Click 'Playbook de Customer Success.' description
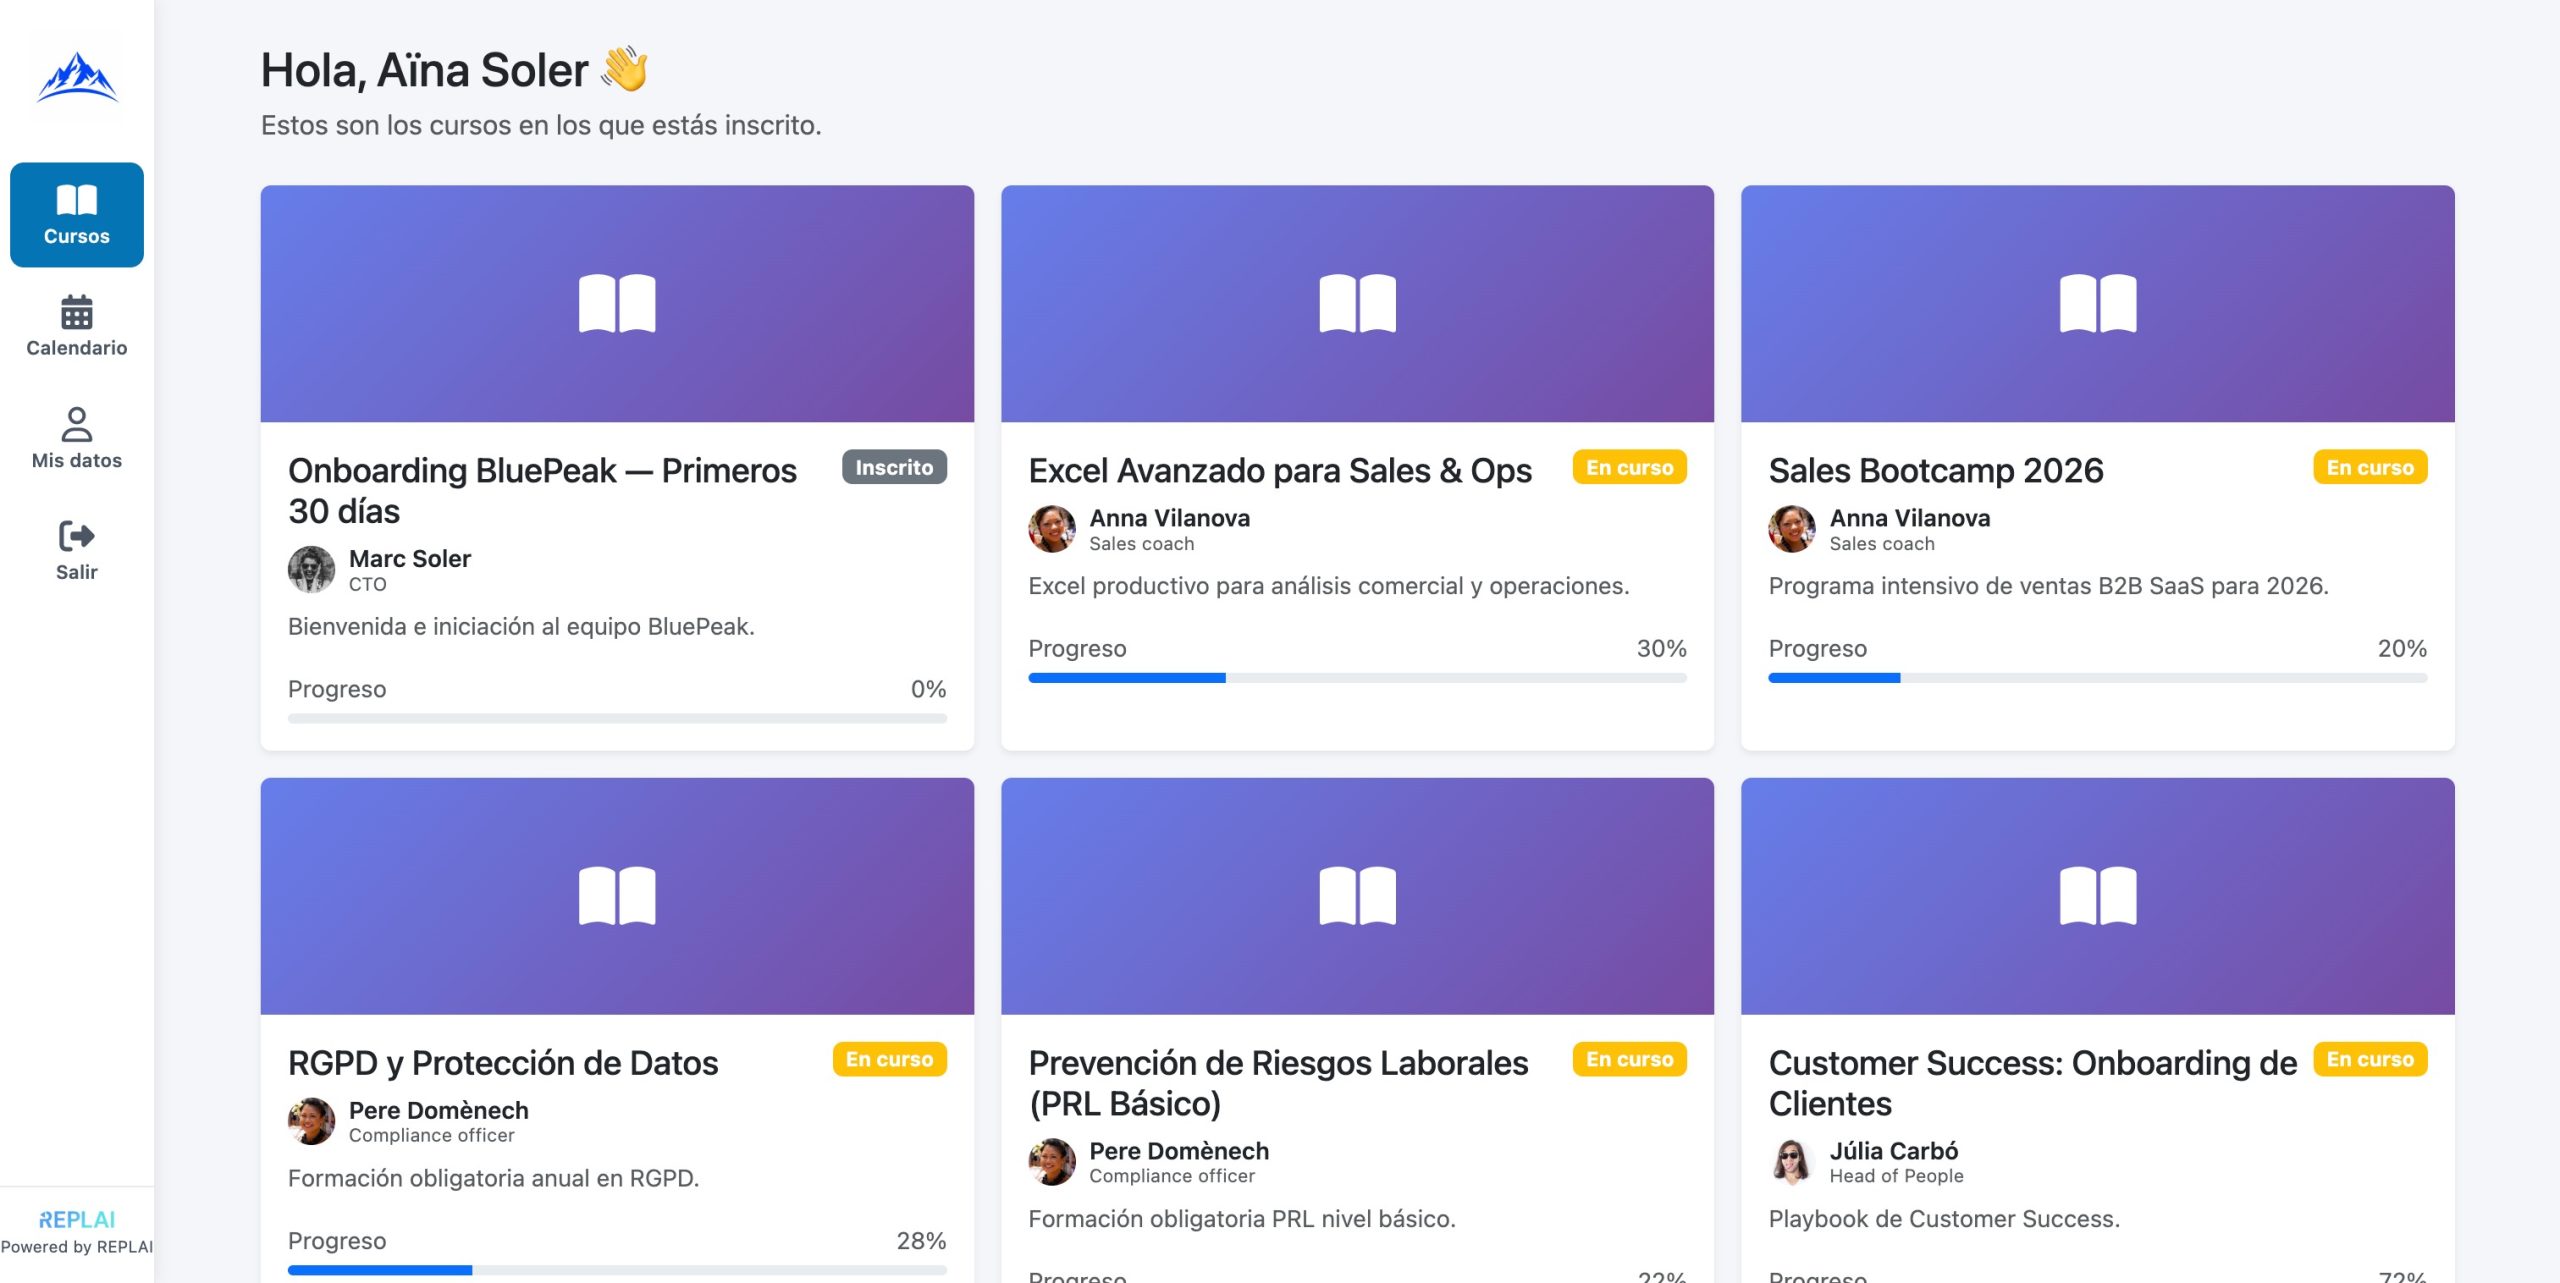This screenshot has height=1283, width=2560. click(1944, 1218)
